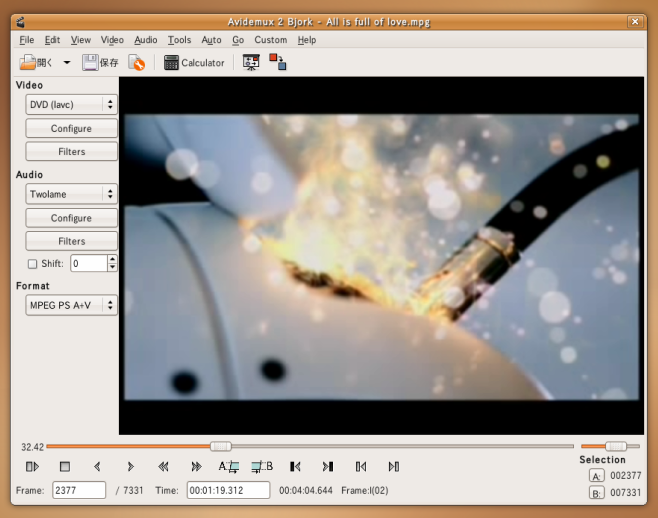Open the File menu
The image size is (658, 518).
(x=26, y=40)
